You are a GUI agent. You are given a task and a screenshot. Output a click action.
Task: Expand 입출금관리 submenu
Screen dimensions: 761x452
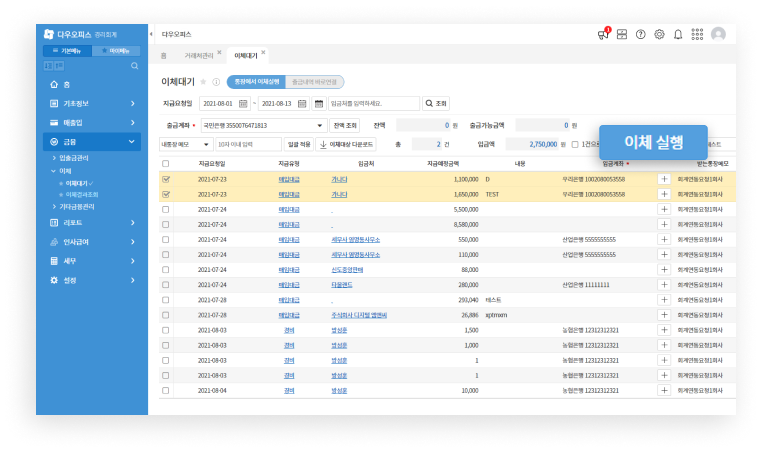(x=70, y=158)
